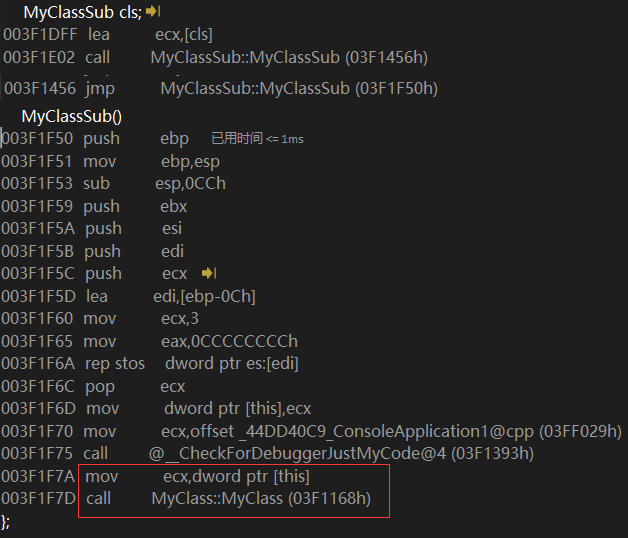Screen dimensions: 628x538
Task: Click the source line MyClassSub cls;
Action: [x=83, y=12]
